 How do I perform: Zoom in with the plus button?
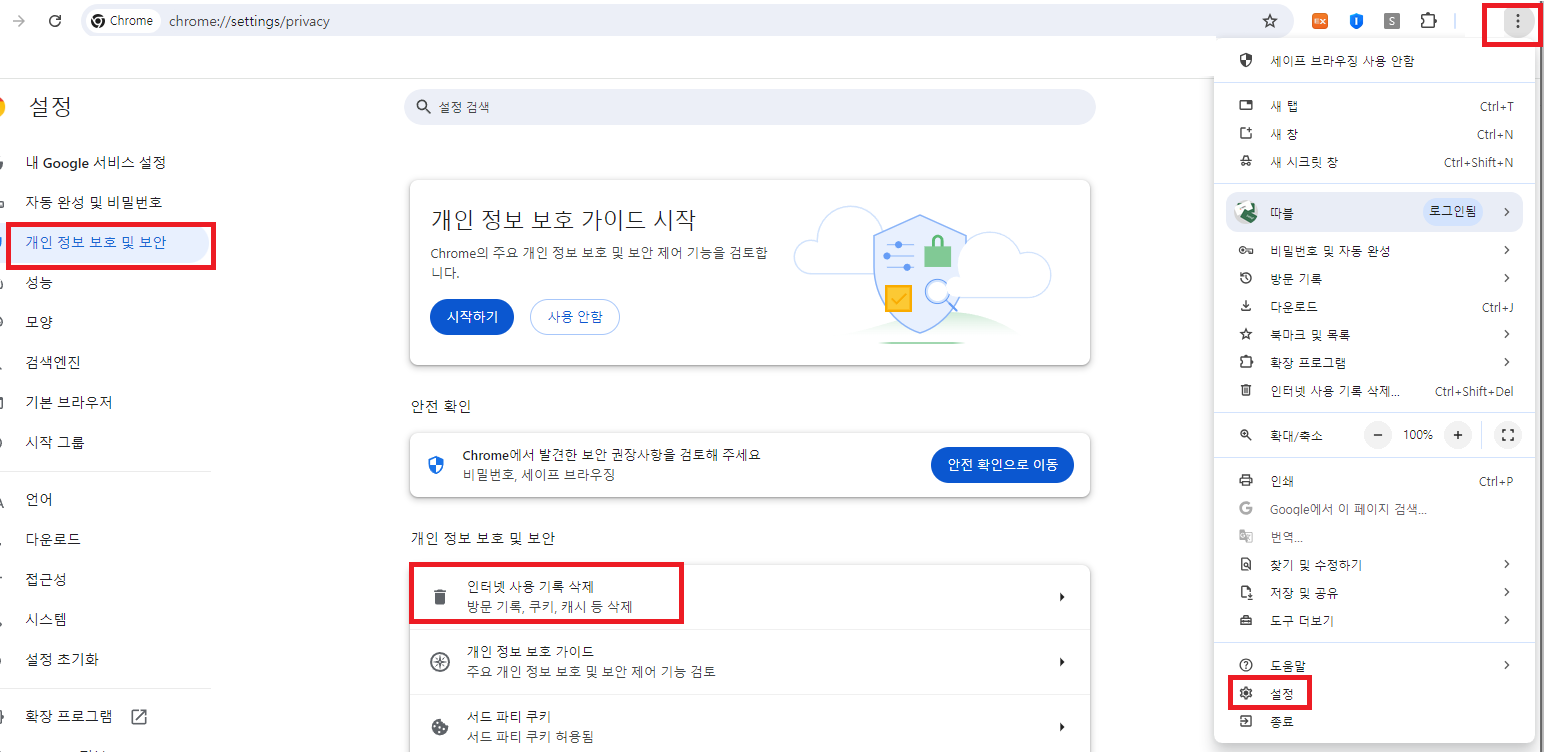[1458, 435]
